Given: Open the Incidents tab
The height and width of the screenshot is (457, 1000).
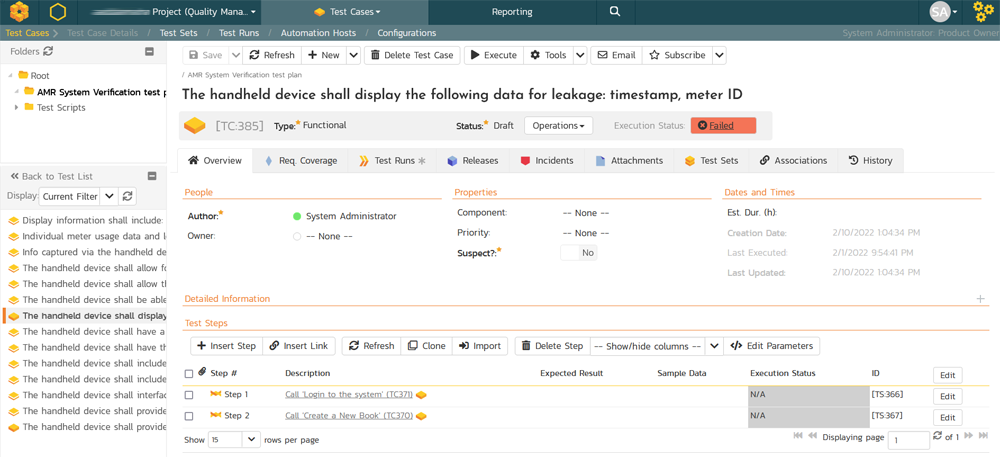Looking at the screenshot, I should 546,160.
